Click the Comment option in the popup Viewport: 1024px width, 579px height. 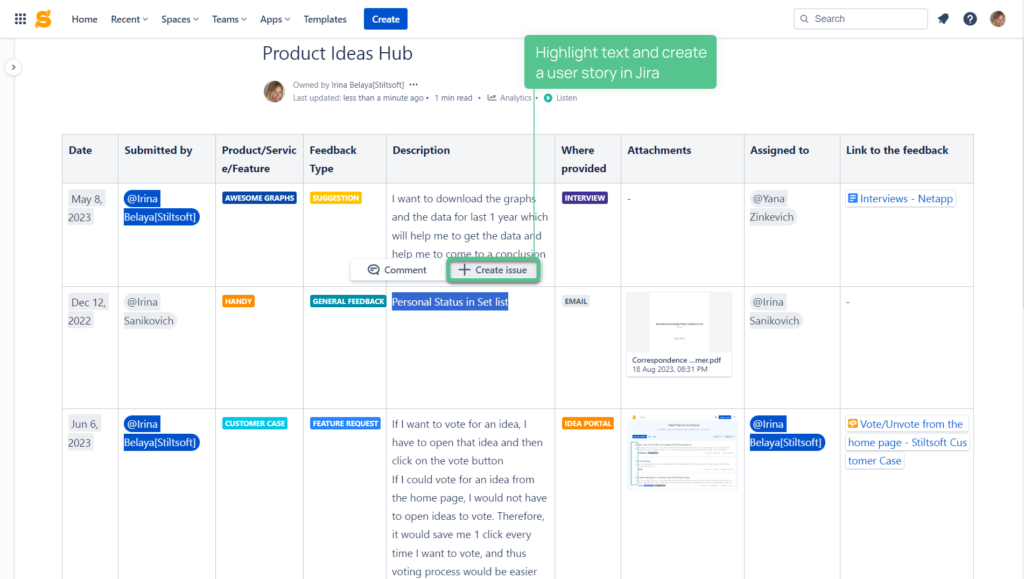pos(396,269)
